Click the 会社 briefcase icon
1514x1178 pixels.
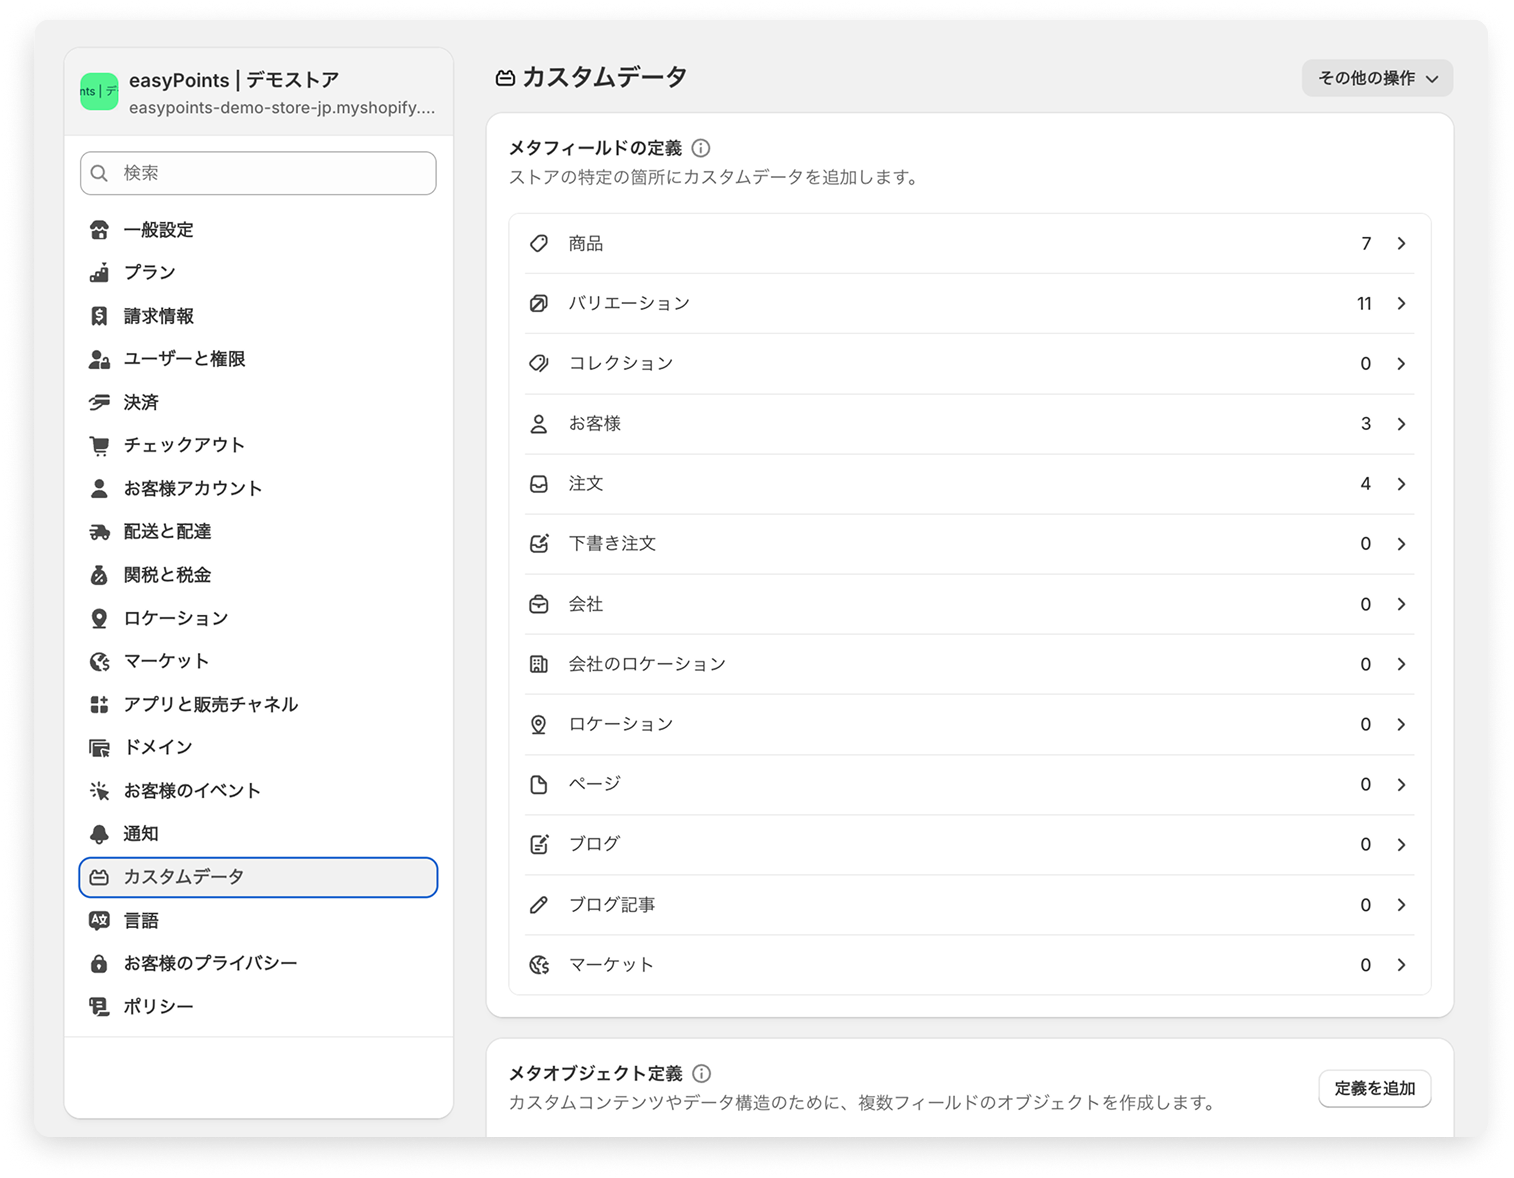[539, 604]
